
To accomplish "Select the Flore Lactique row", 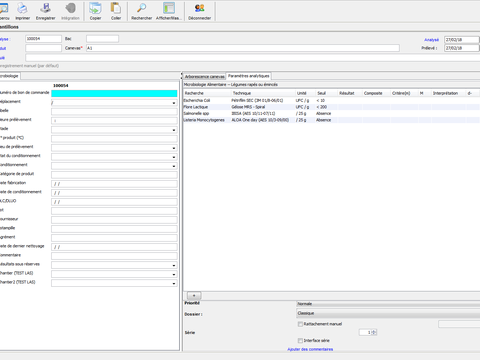I will 332,107.
